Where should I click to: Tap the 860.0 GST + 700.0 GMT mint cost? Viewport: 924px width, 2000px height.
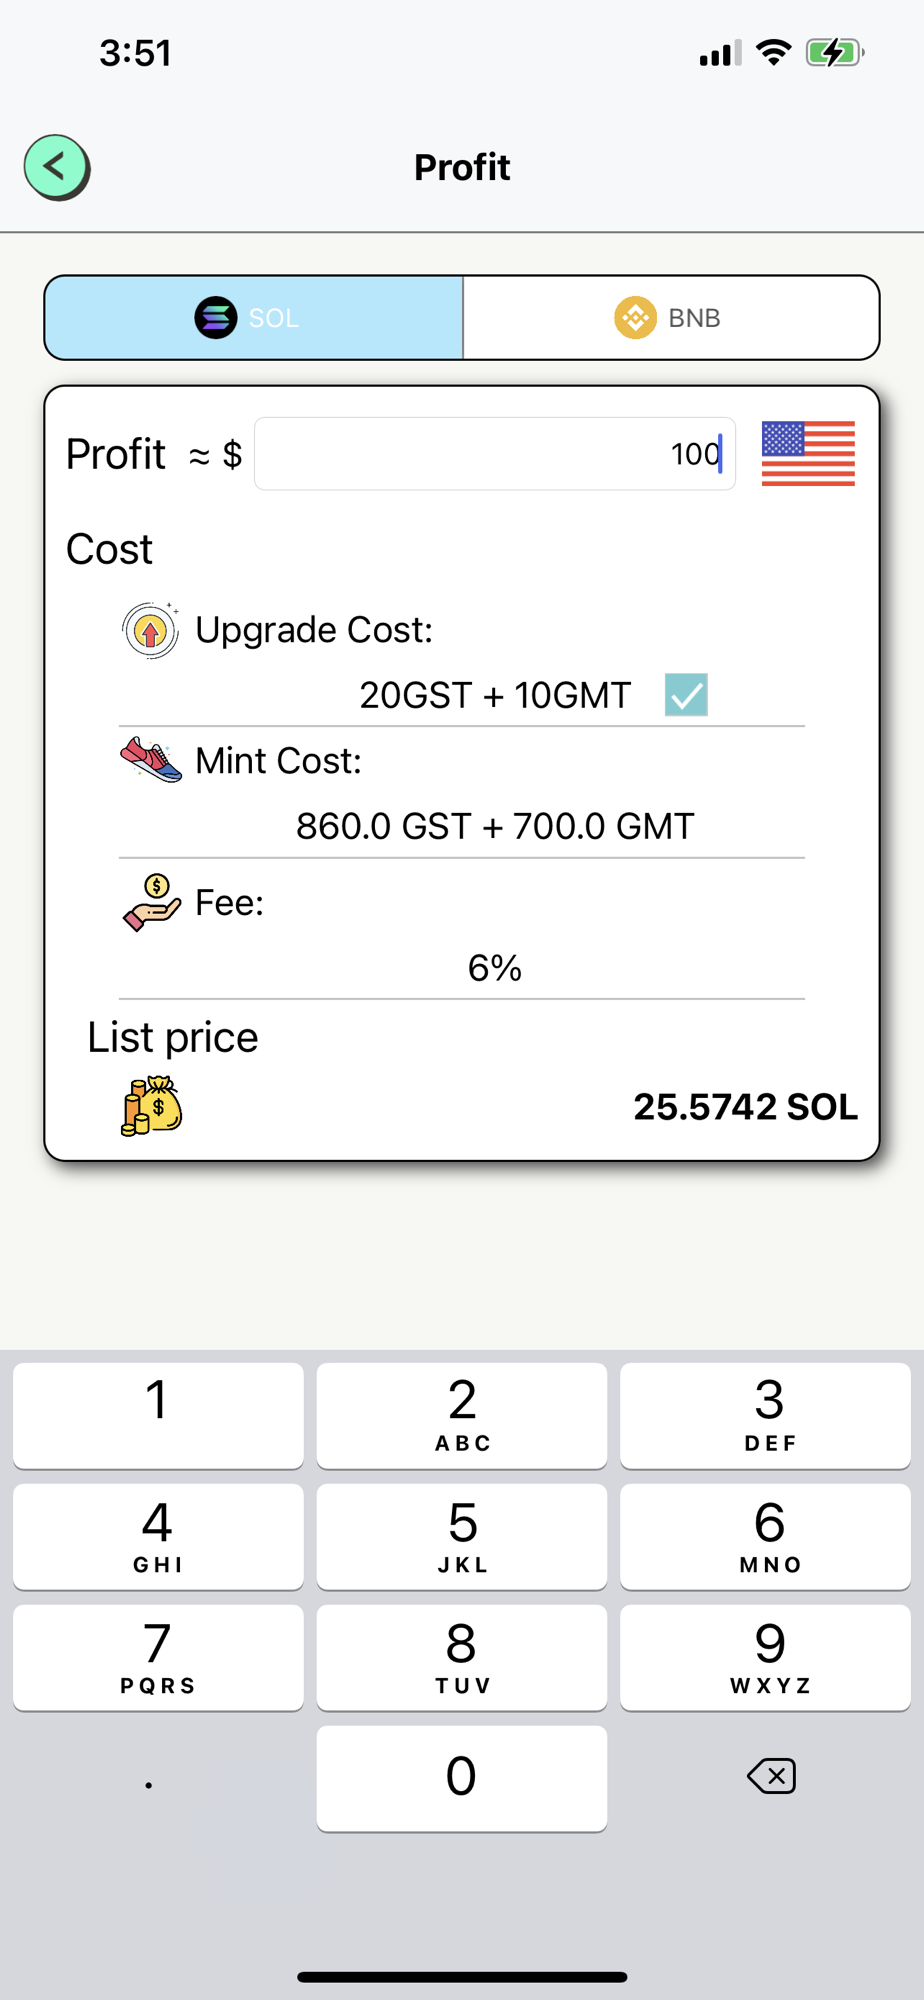pos(495,827)
